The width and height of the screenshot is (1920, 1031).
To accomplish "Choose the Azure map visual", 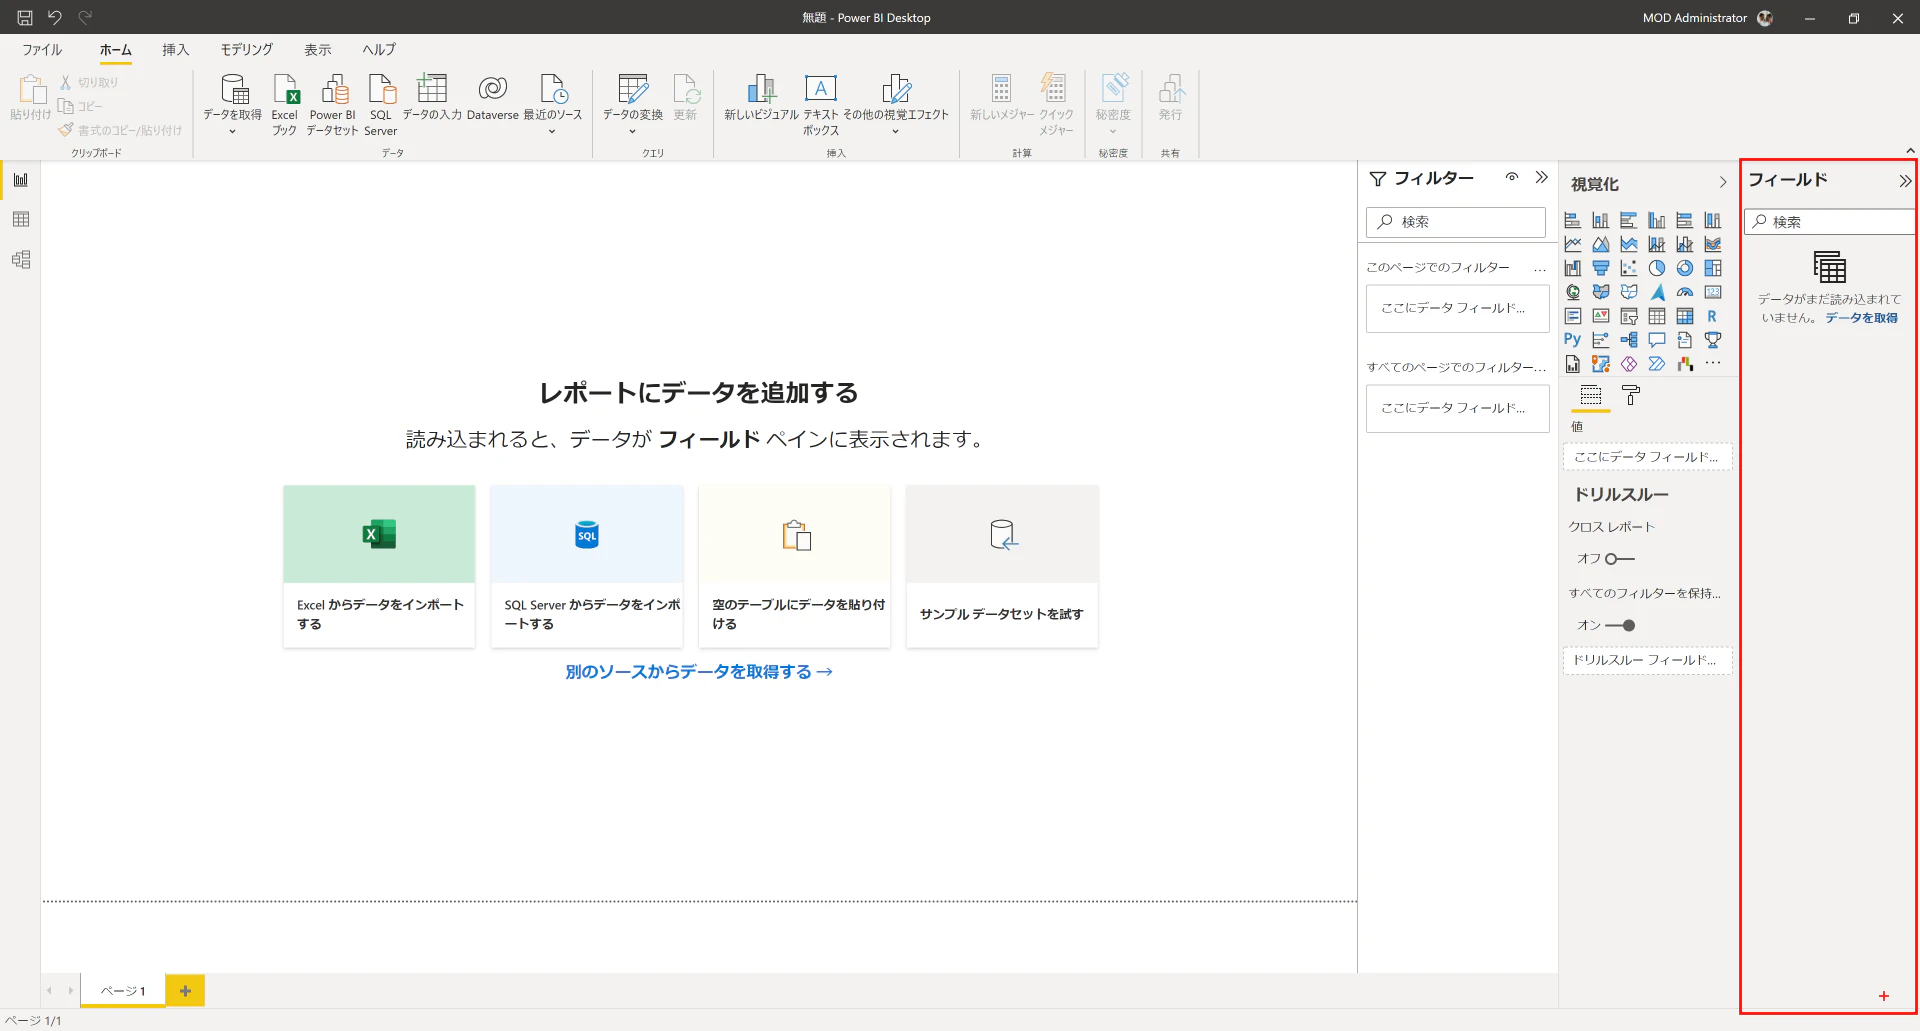I will [x=1657, y=292].
